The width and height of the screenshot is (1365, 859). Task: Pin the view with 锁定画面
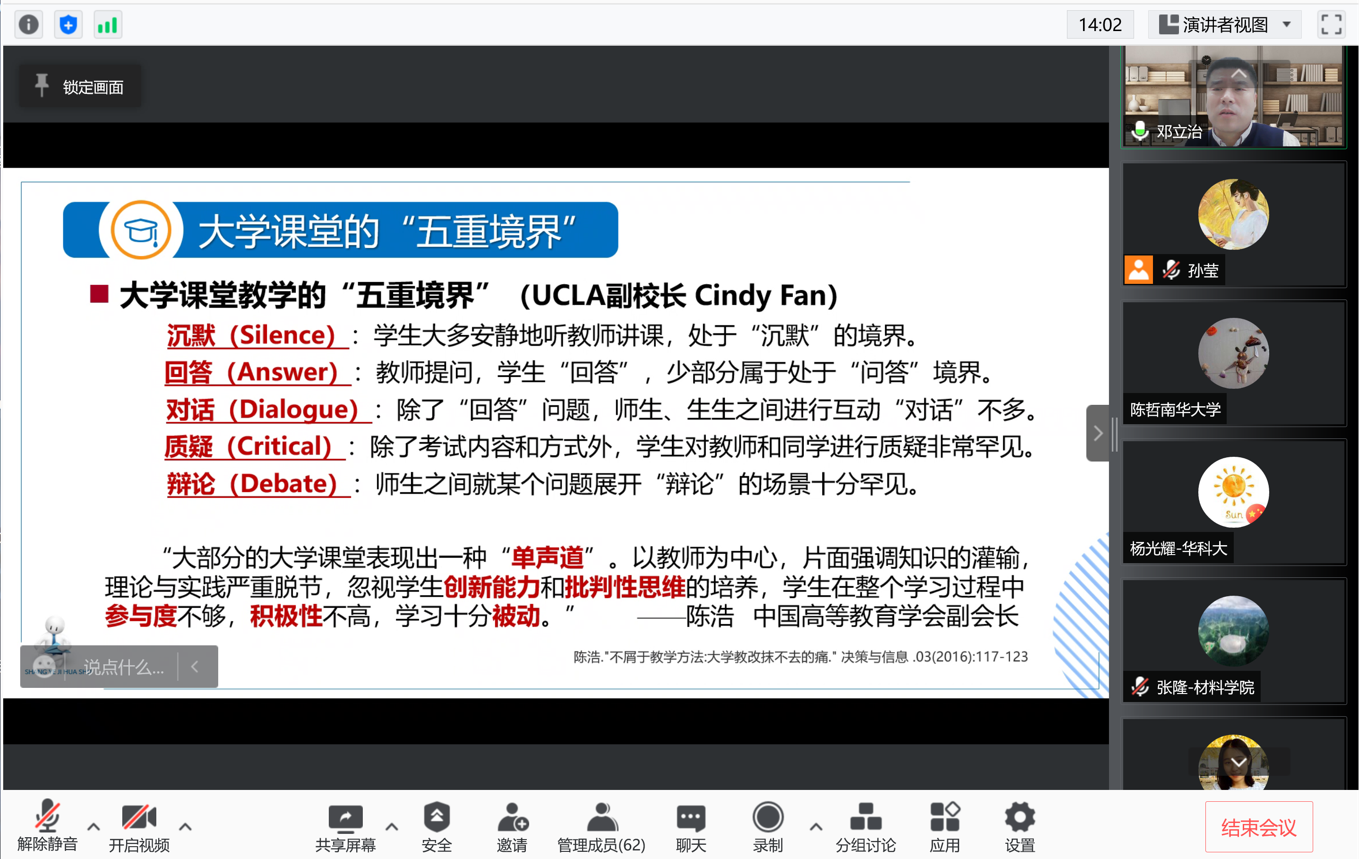80,87
